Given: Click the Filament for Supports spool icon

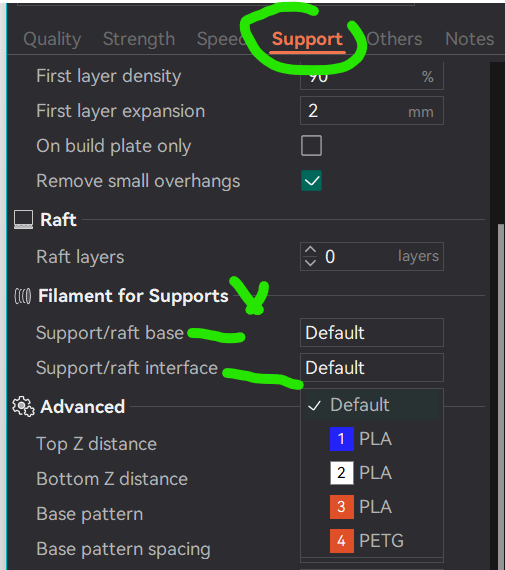Looking at the screenshot, I should tap(23, 296).
